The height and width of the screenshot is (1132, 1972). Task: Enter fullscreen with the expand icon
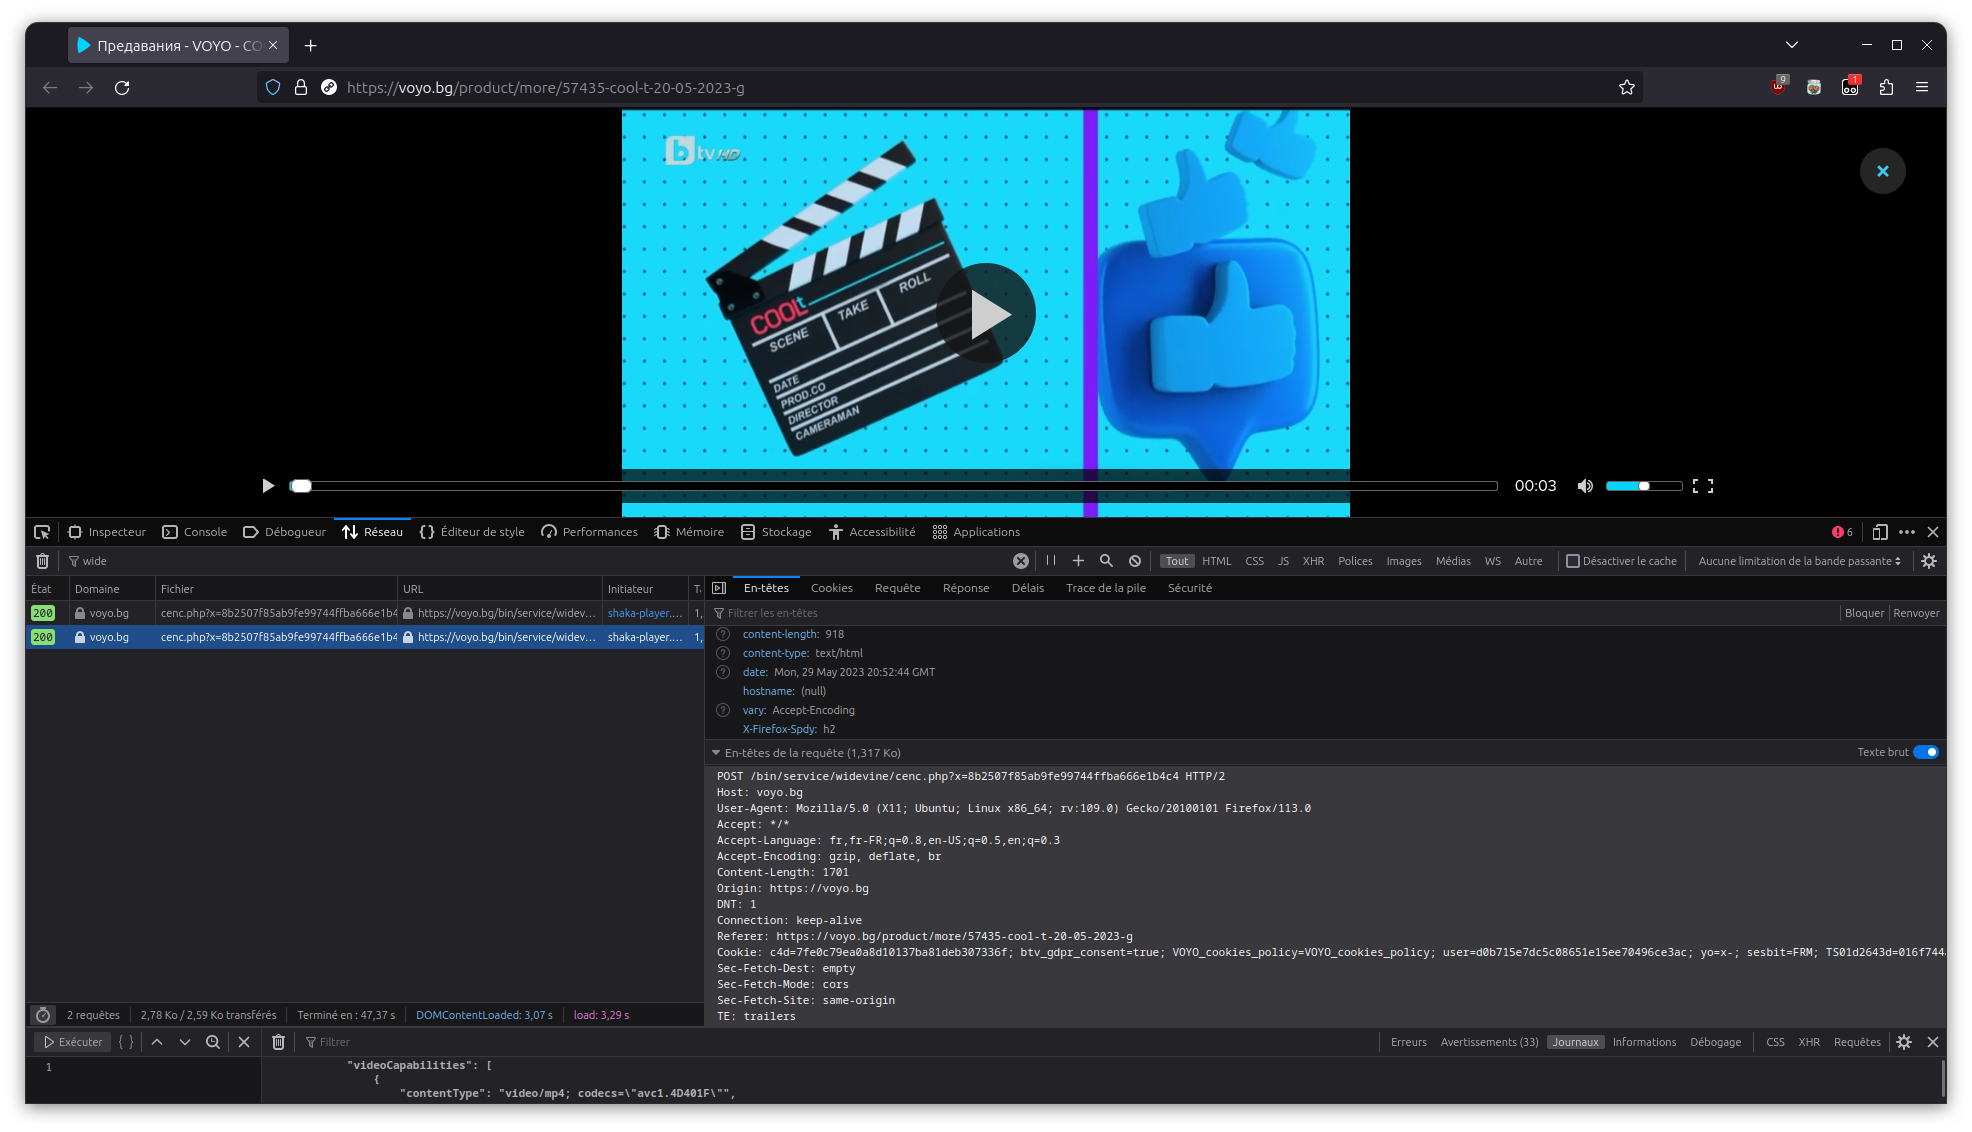(x=1703, y=486)
